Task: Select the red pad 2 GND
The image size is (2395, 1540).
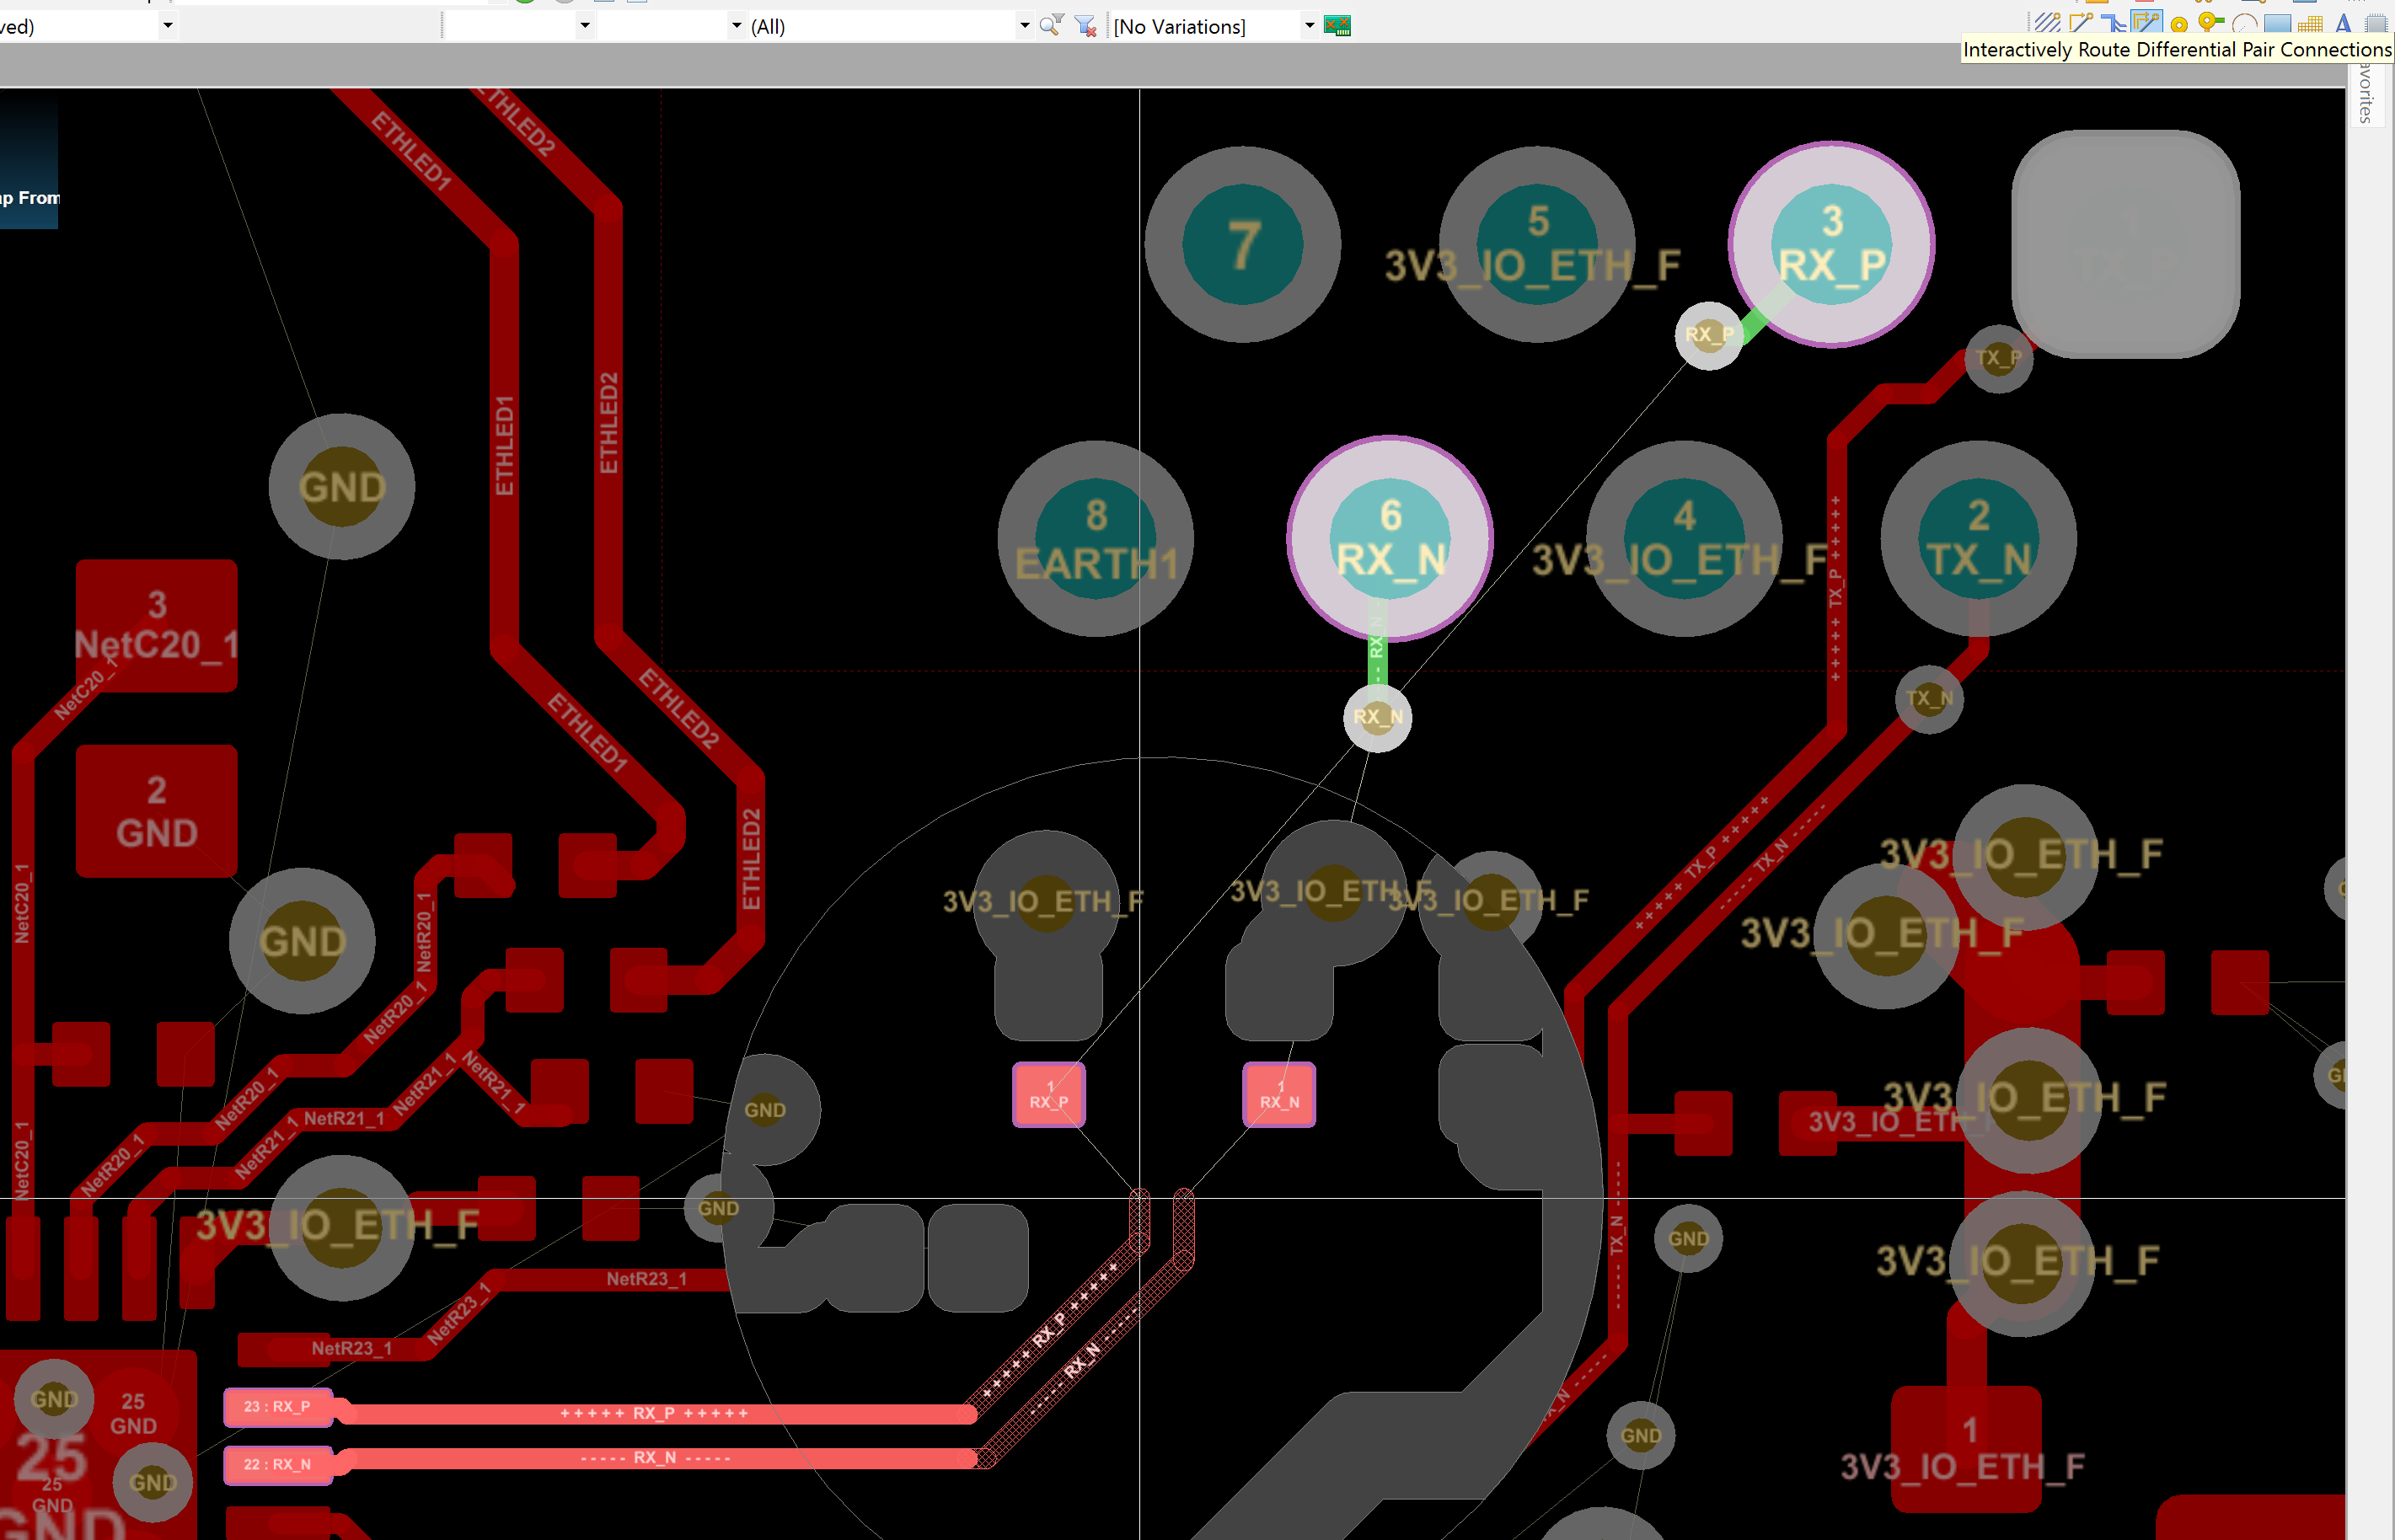Action: [x=157, y=811]
